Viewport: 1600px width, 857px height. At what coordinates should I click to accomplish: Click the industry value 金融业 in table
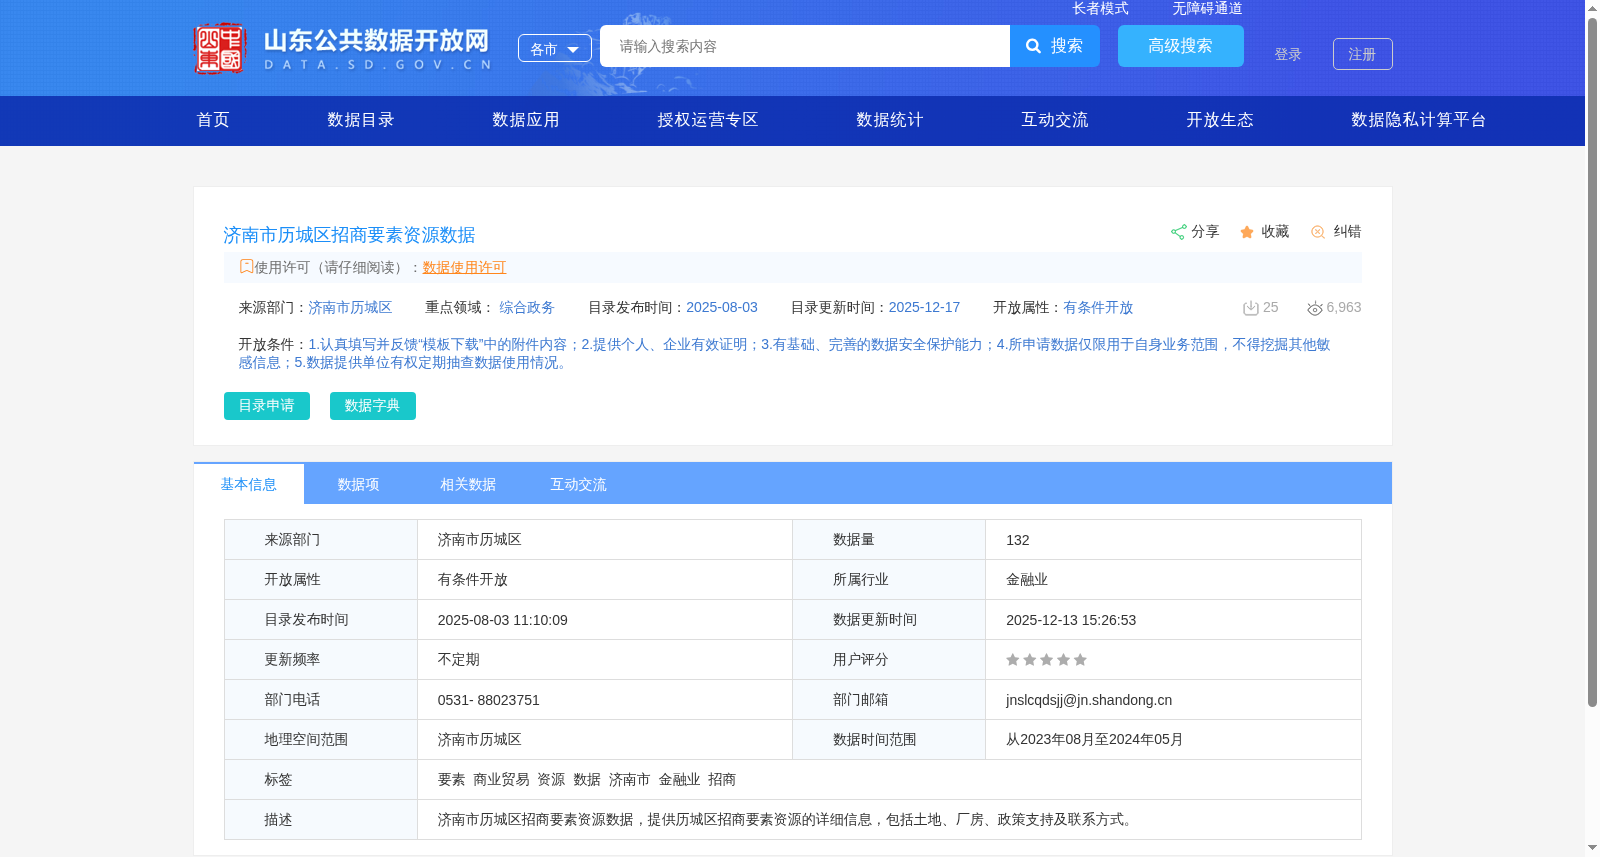pyautogui.click(x=1027, y=580)
